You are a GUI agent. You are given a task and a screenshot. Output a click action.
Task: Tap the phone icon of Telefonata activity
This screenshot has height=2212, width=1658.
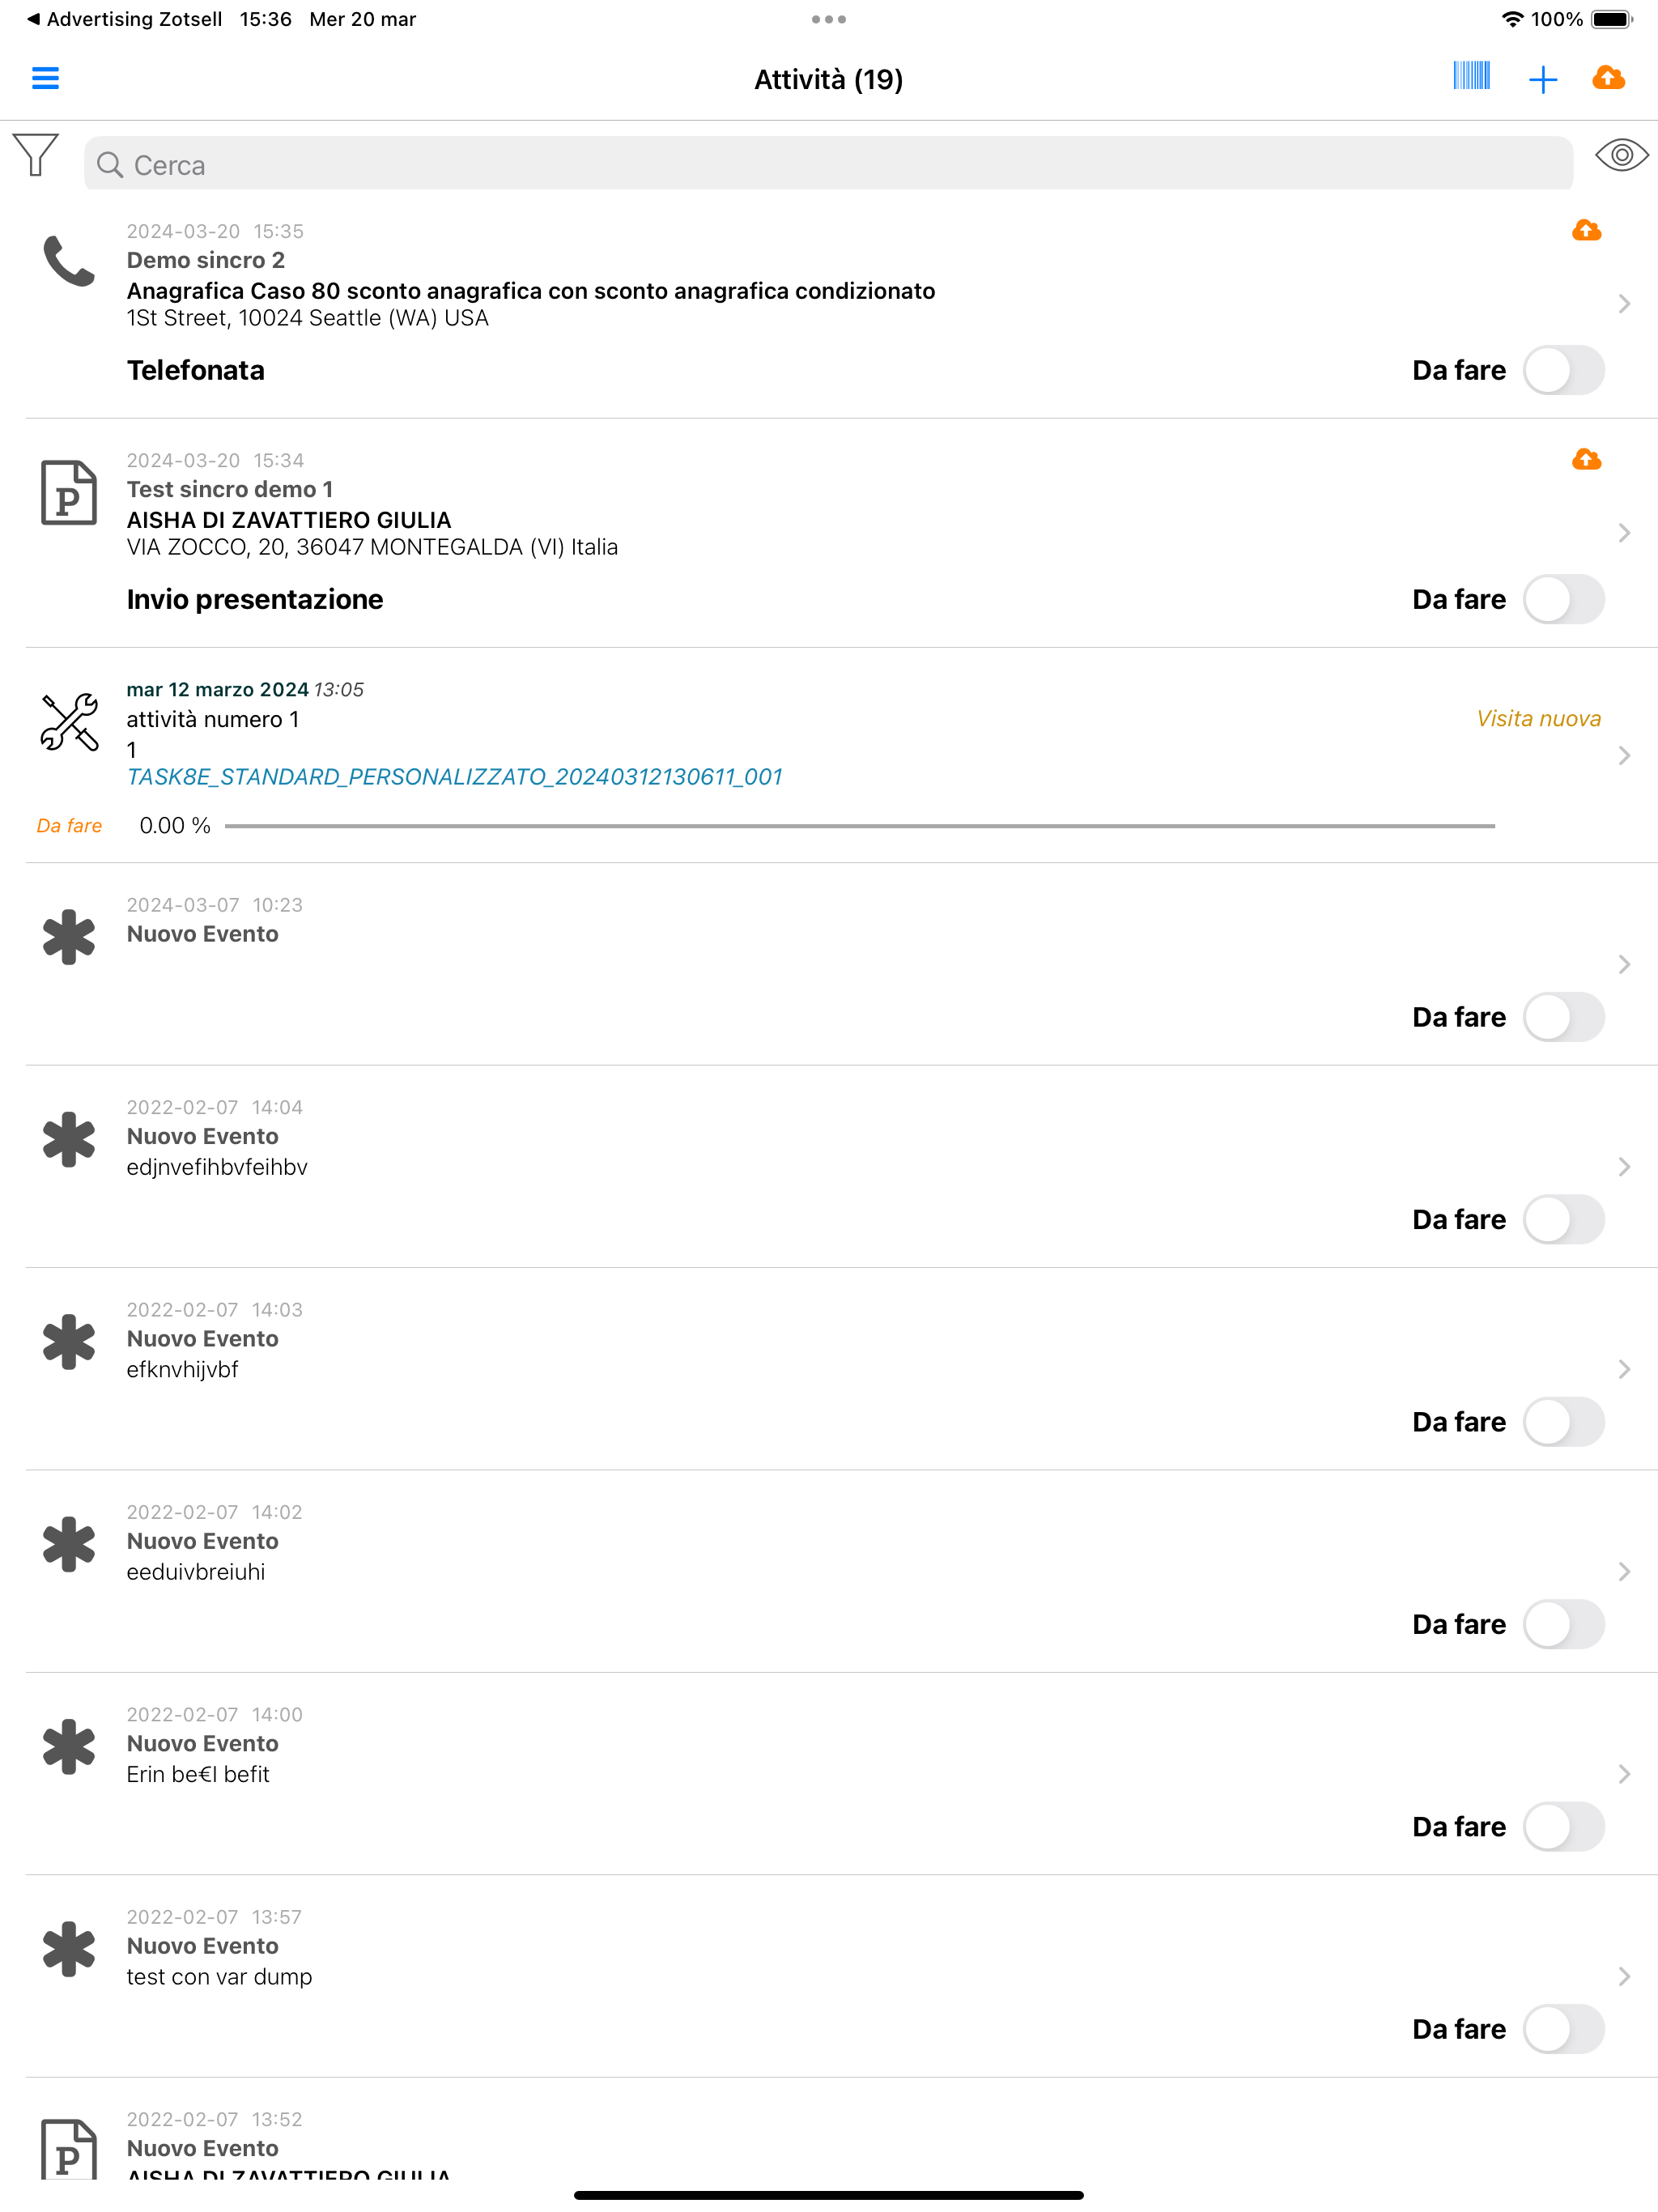point(69,261)
